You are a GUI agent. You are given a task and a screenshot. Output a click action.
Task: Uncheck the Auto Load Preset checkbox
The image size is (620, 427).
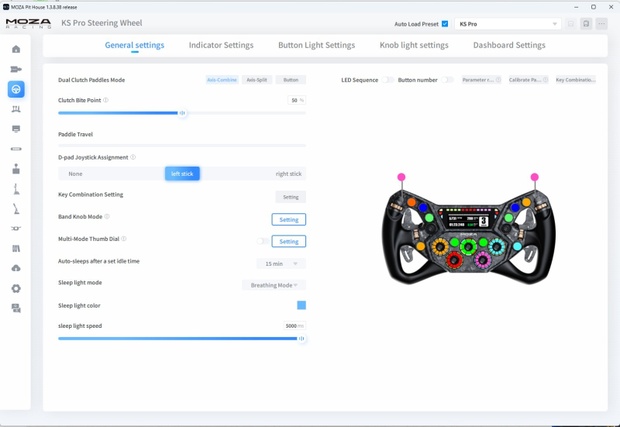[445, 24]
